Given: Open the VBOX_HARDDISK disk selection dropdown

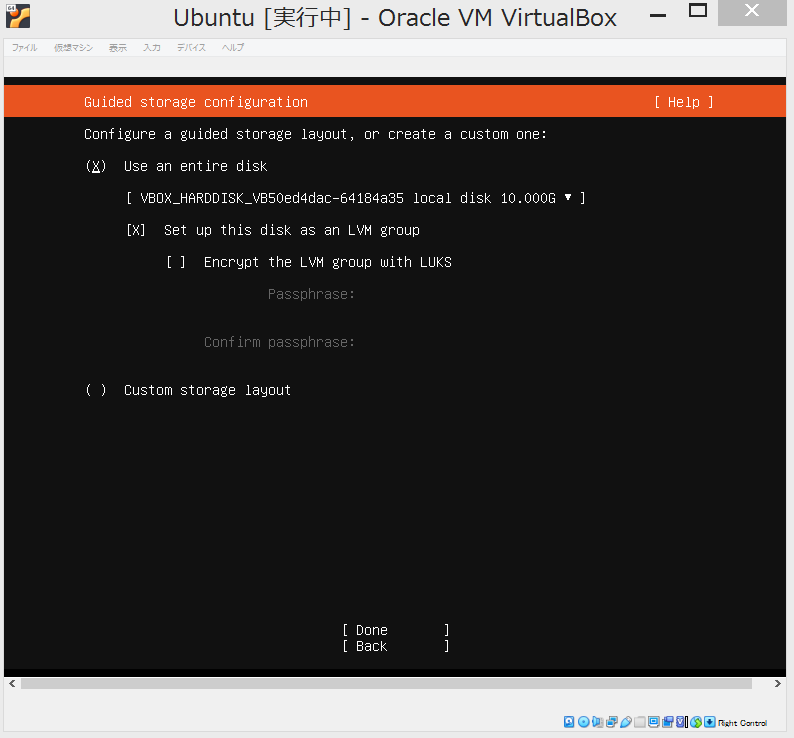Looking at the screenshot, I should coord(355,198).
